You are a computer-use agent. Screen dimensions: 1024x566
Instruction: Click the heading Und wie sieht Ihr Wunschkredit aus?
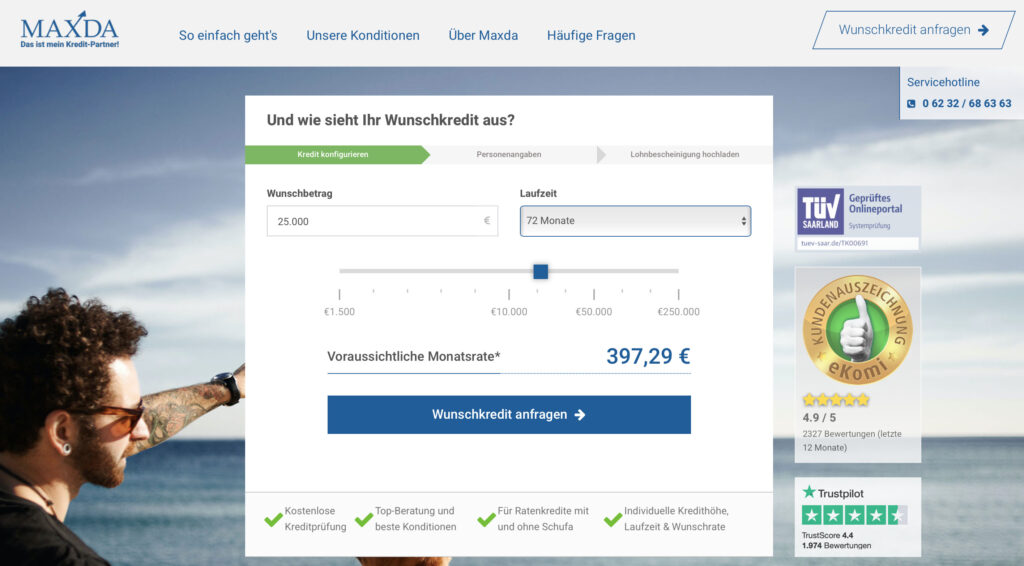[391, 120]
